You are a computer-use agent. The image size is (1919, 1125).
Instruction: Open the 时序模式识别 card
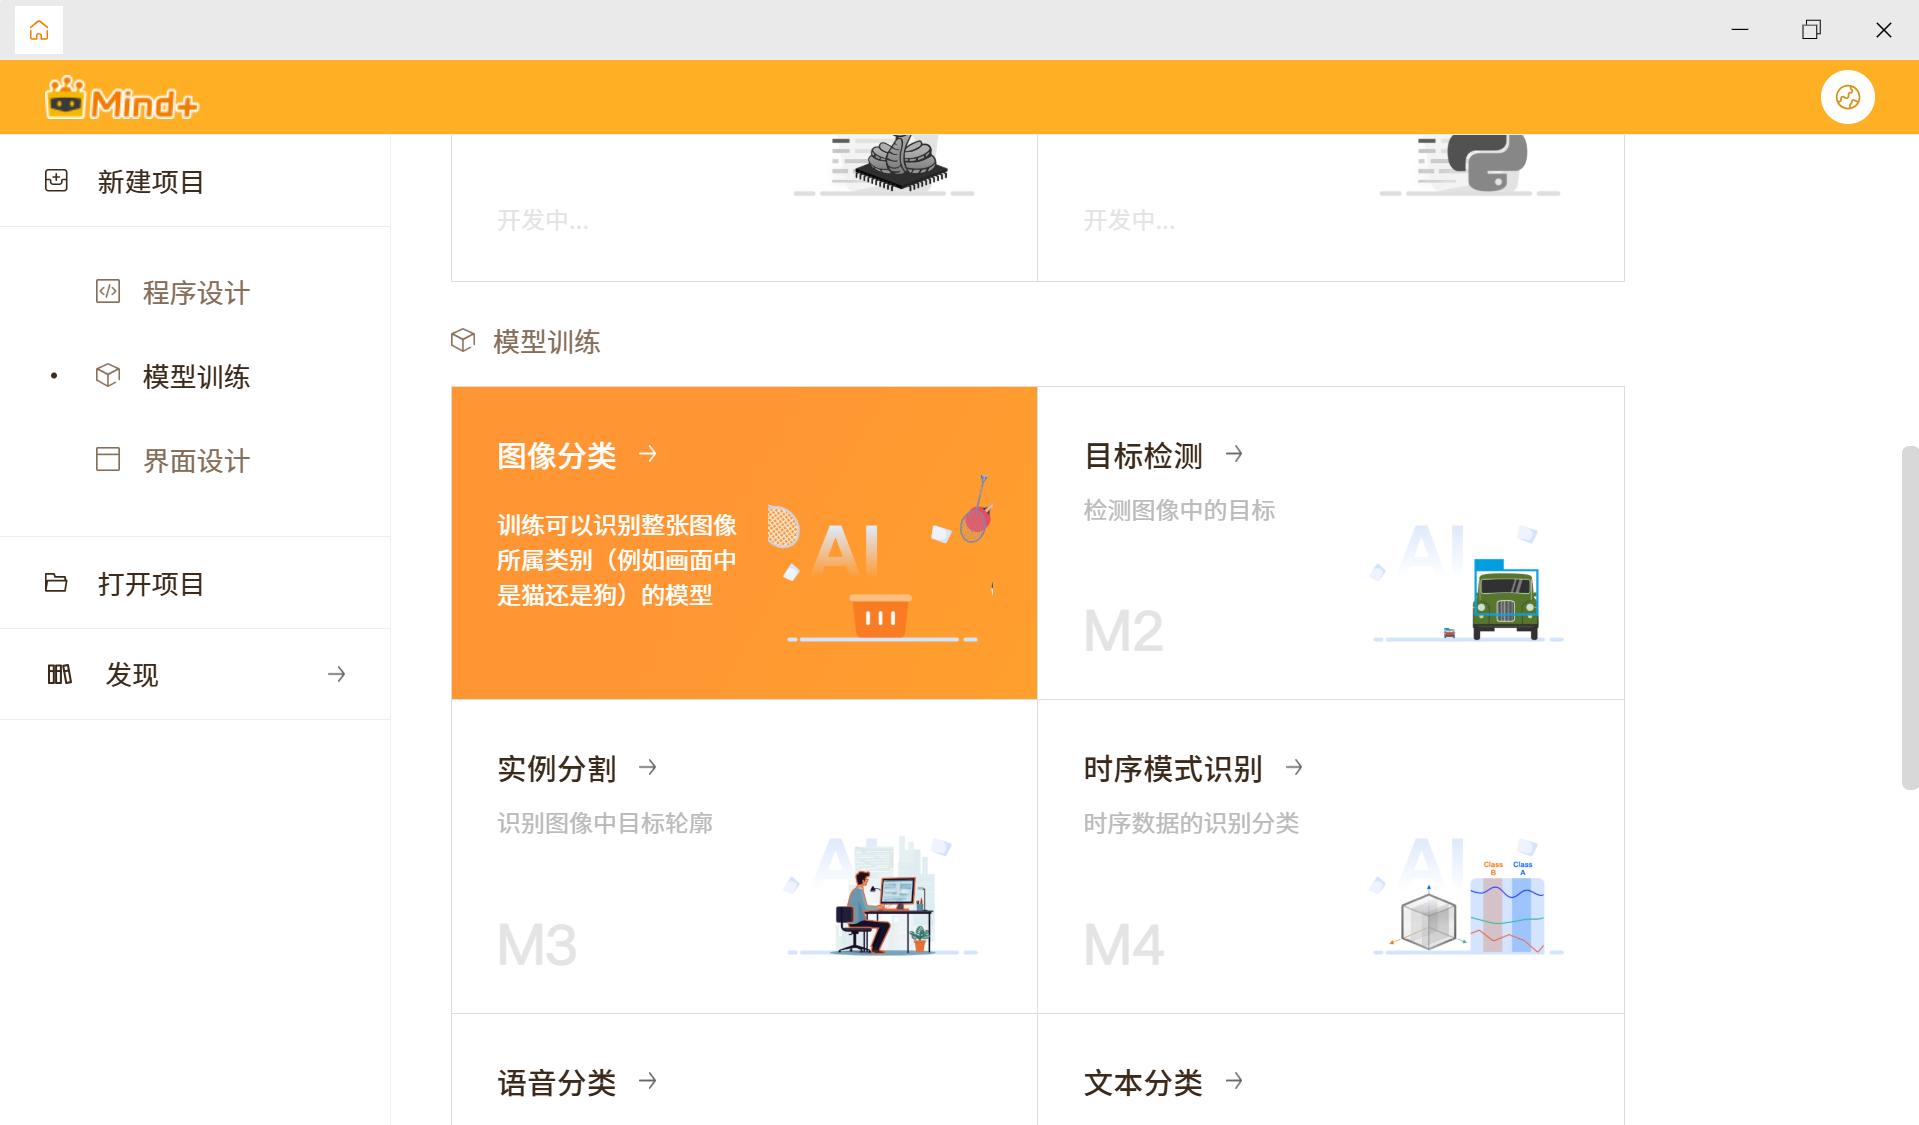[1330, 856]
